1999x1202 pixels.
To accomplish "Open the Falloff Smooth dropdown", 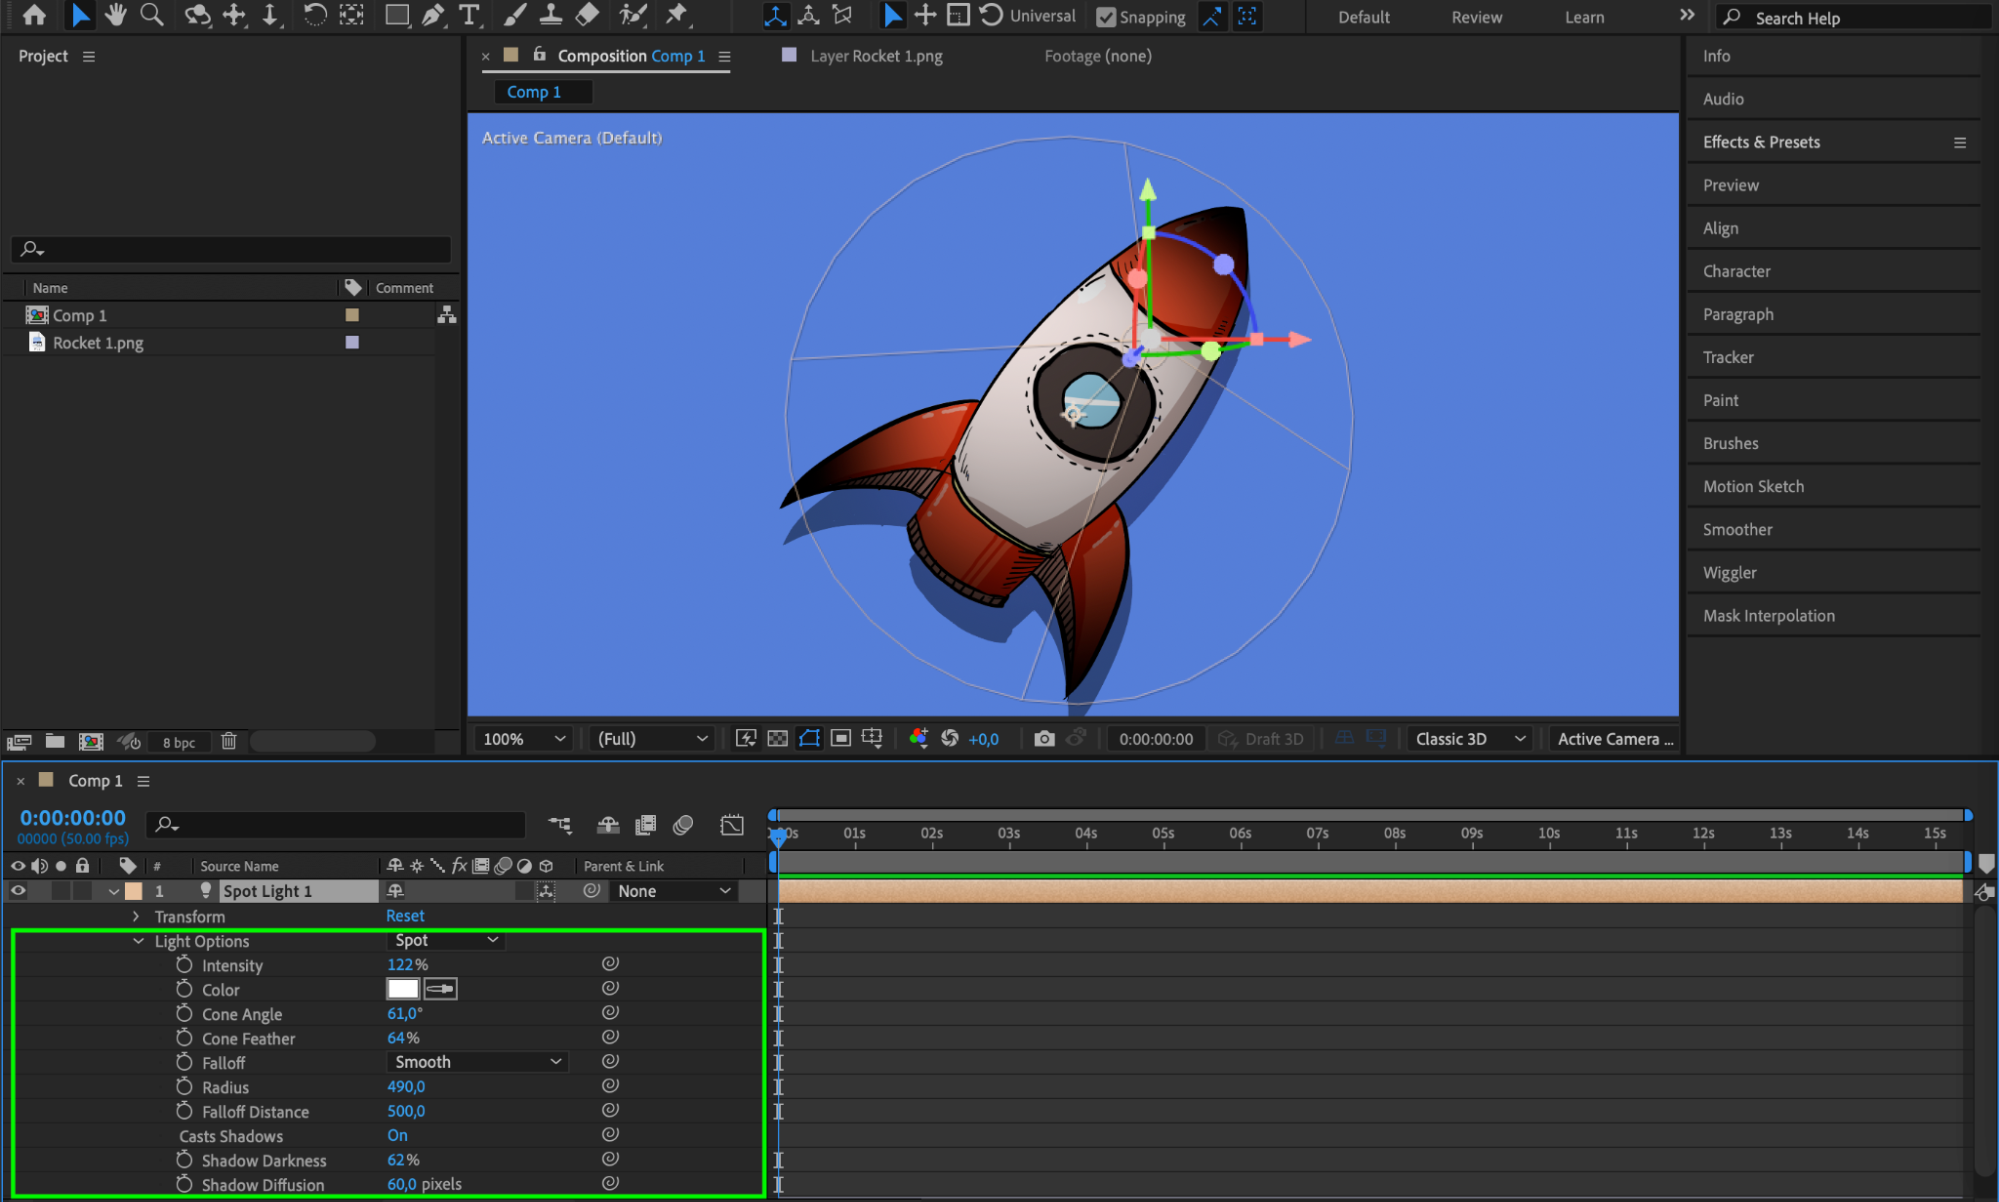I will coord(476,1062).
